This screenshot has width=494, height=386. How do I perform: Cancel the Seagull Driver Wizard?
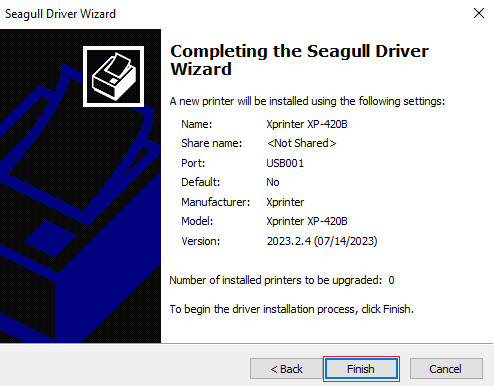pos(446,369)
